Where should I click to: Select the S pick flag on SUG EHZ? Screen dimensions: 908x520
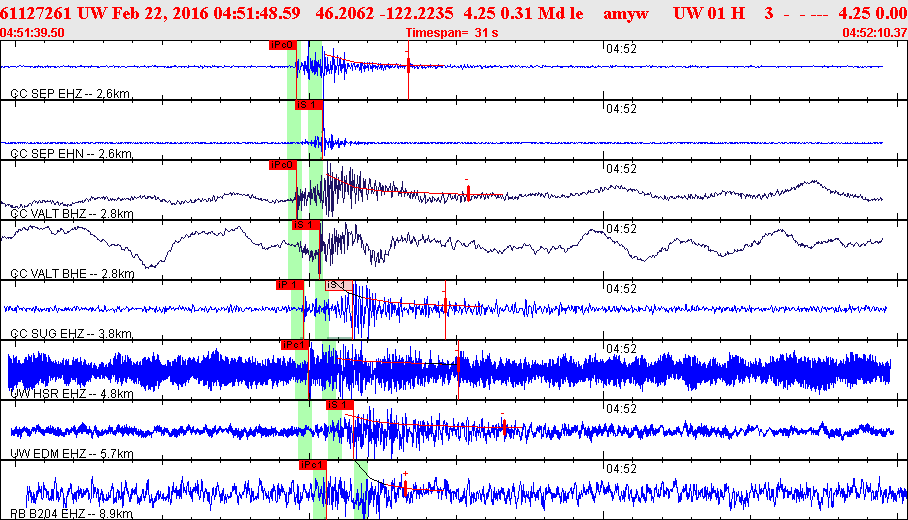pos(339,285)
